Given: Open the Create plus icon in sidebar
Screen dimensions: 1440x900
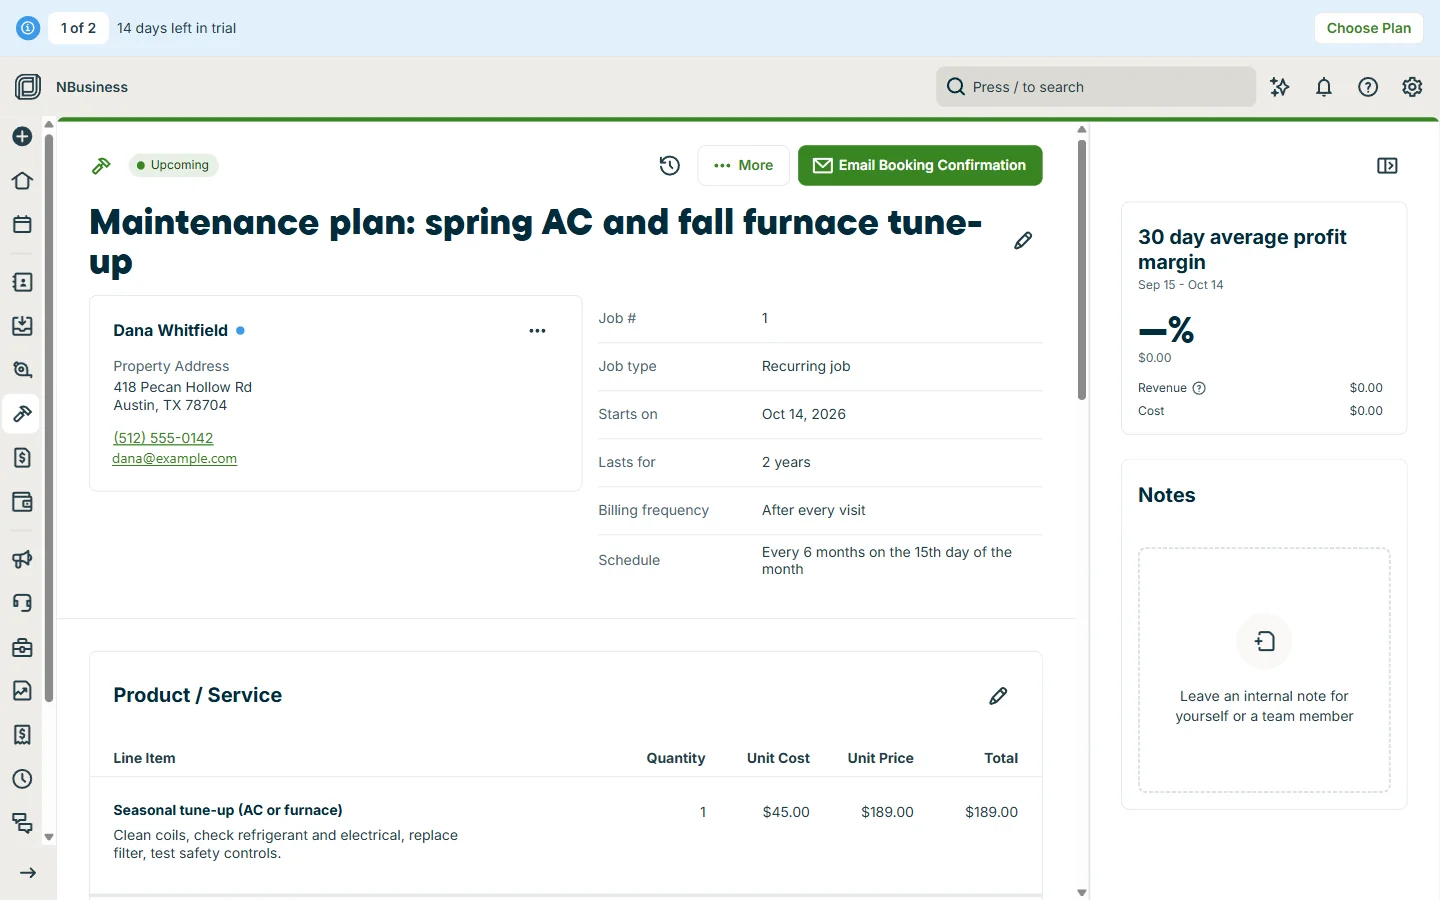Looking at the screenshot, I should point(22,137).
